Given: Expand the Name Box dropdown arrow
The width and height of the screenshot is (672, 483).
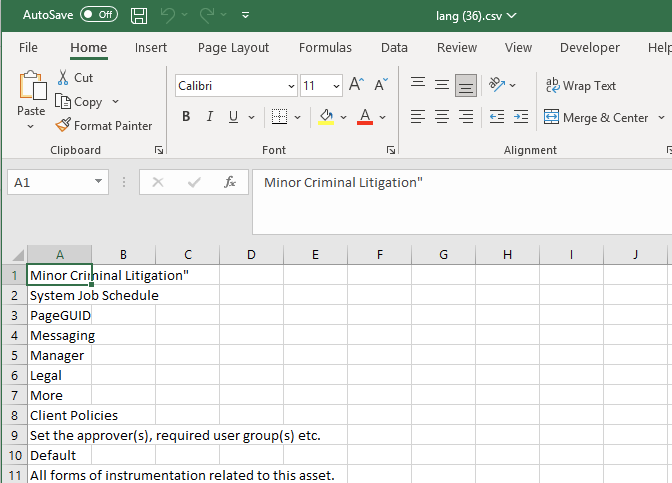Looking at the screenshot, I should (98, 182).
